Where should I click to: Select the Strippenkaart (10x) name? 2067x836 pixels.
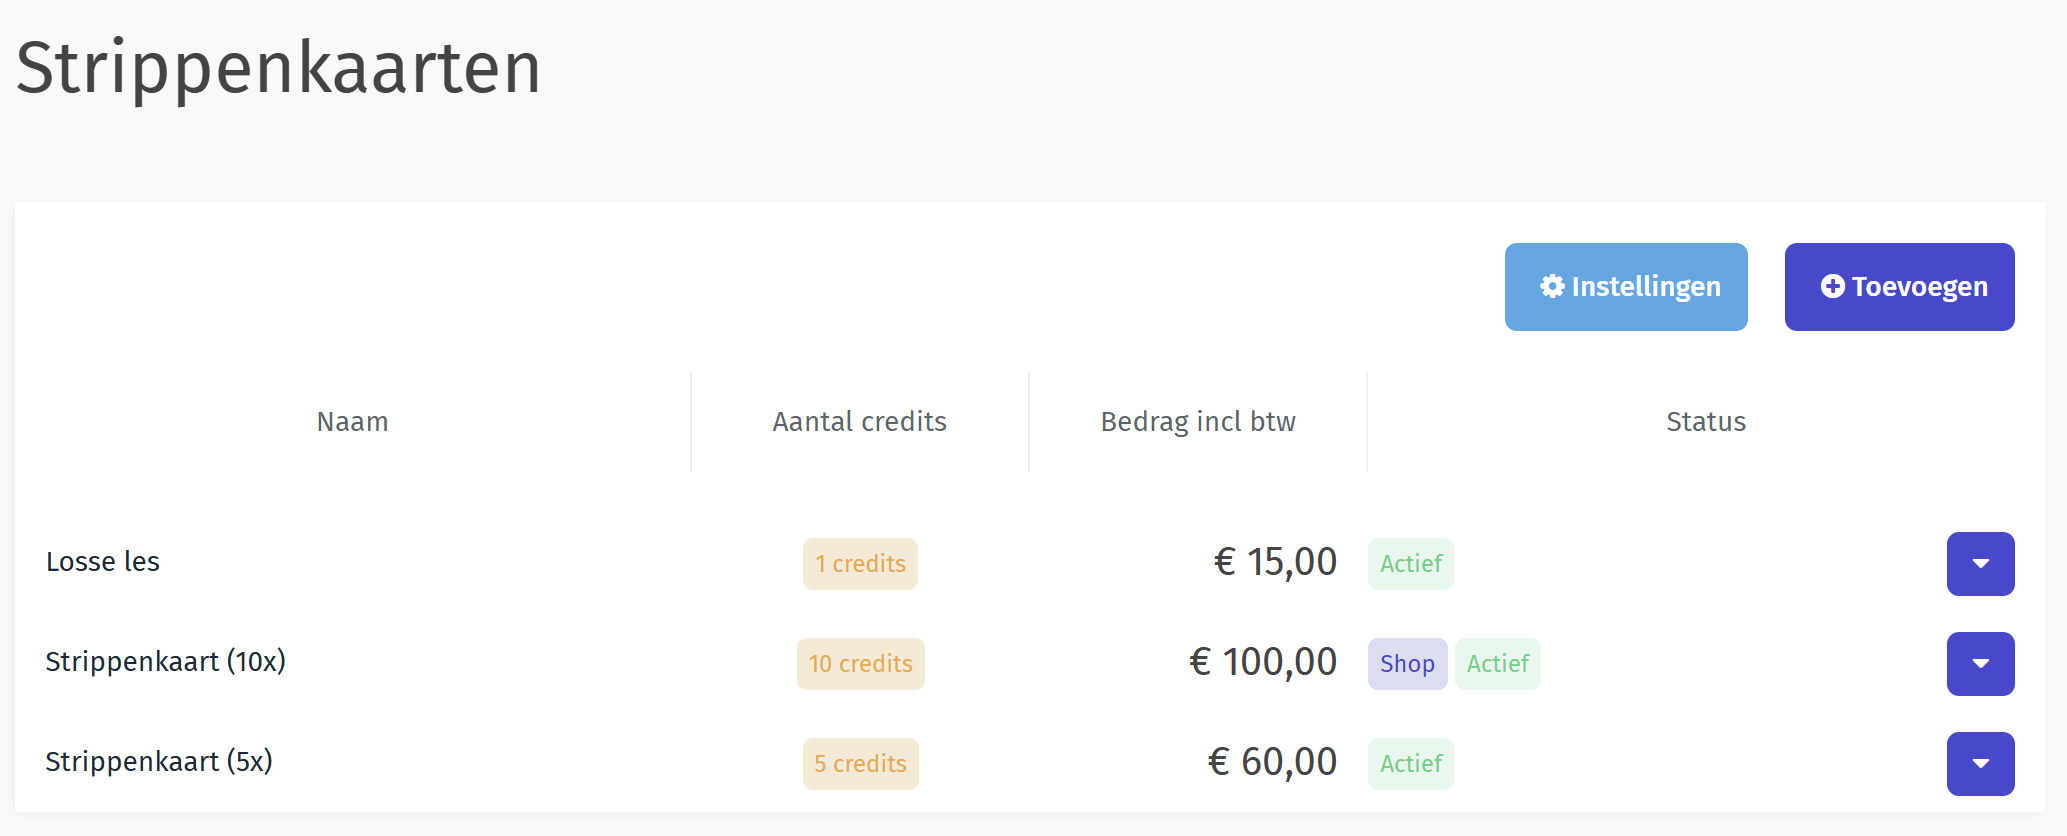pyautogui.click(x=166, y=662)
